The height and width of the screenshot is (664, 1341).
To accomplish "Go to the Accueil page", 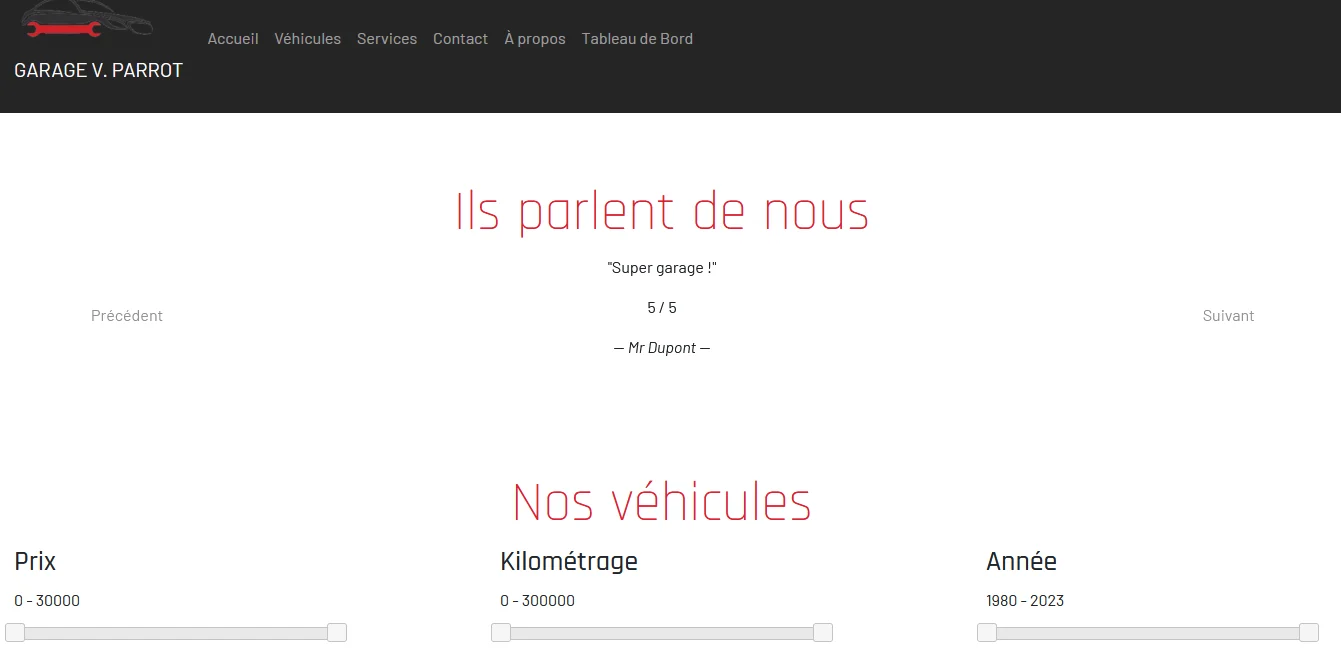I will pyautogui.click(x=233, y=39).
